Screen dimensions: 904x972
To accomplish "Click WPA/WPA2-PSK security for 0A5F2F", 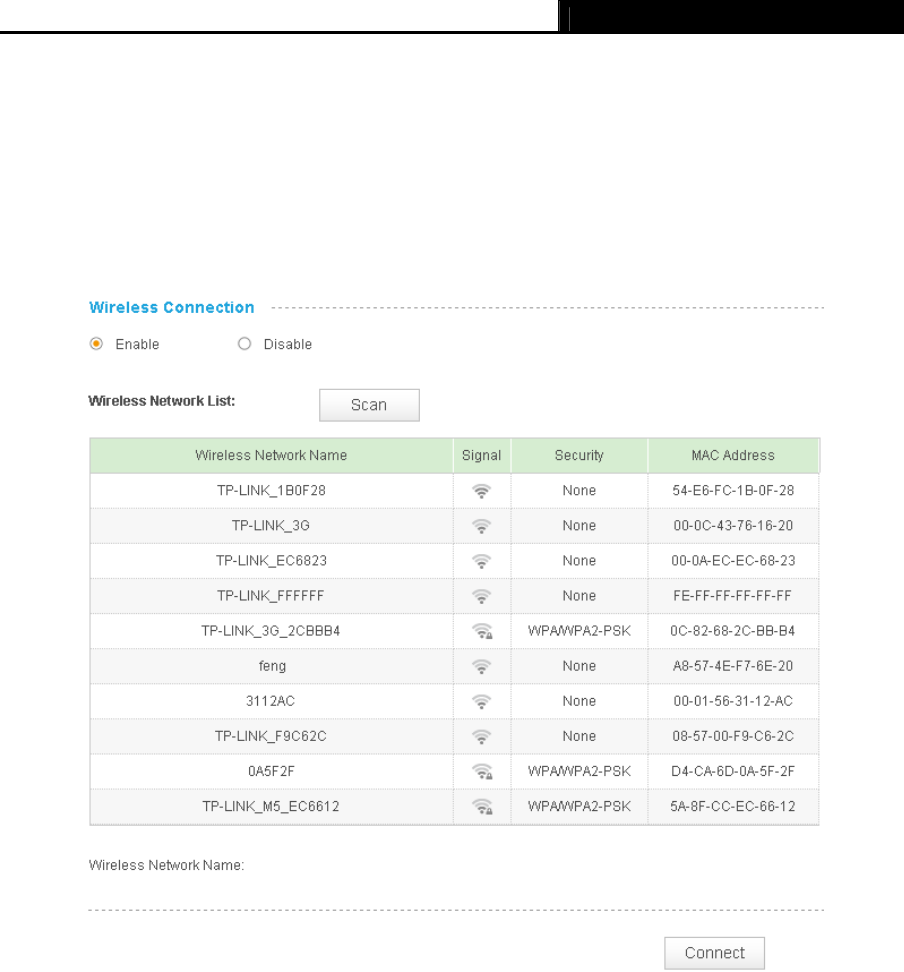I will pos(579,771).
